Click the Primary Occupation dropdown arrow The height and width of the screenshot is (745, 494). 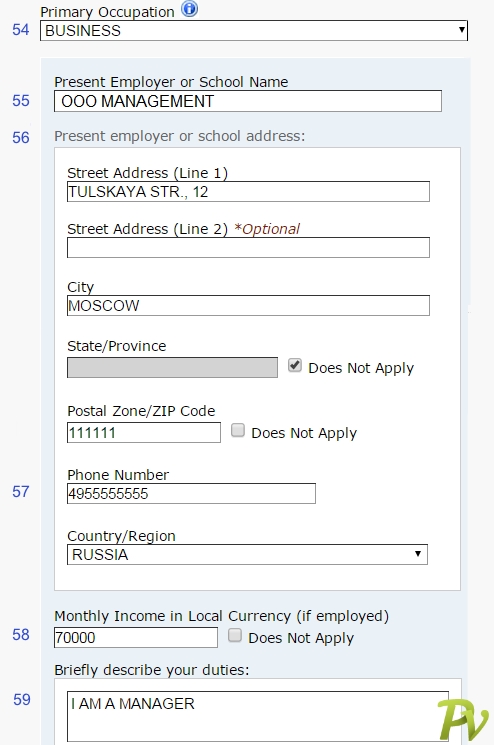(461, 30)
